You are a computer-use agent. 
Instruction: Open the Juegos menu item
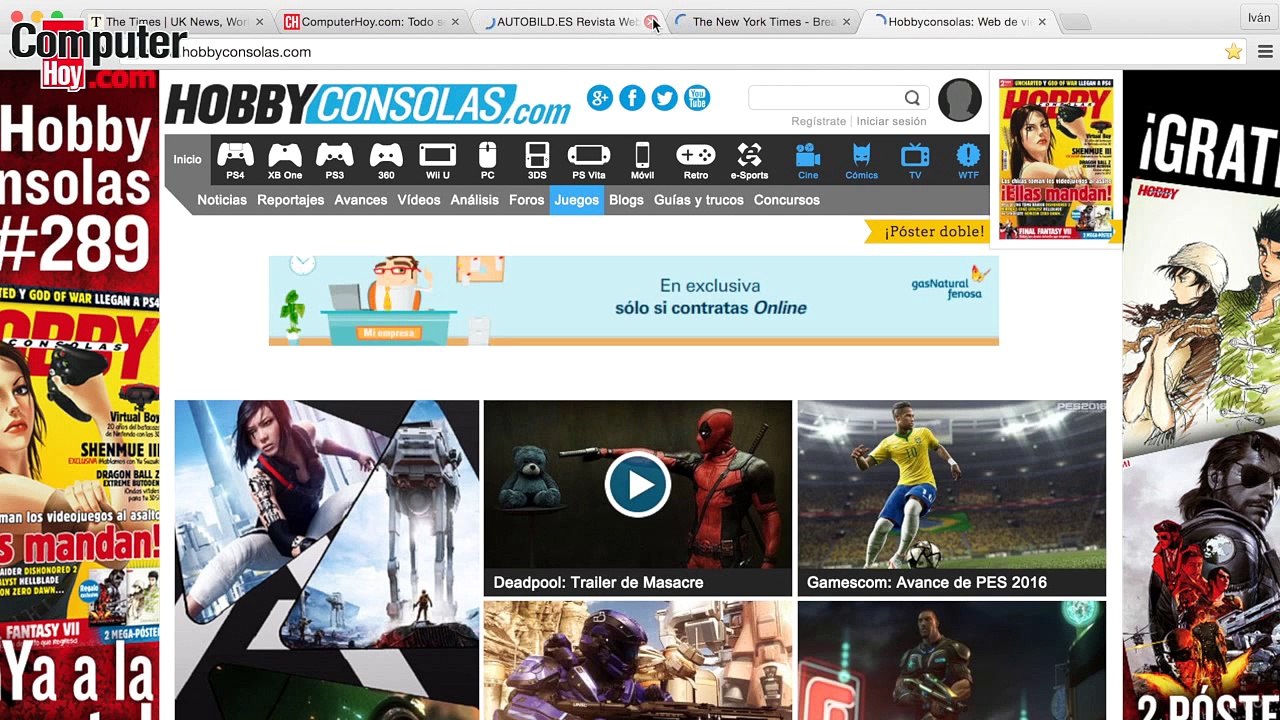(576, 200)
